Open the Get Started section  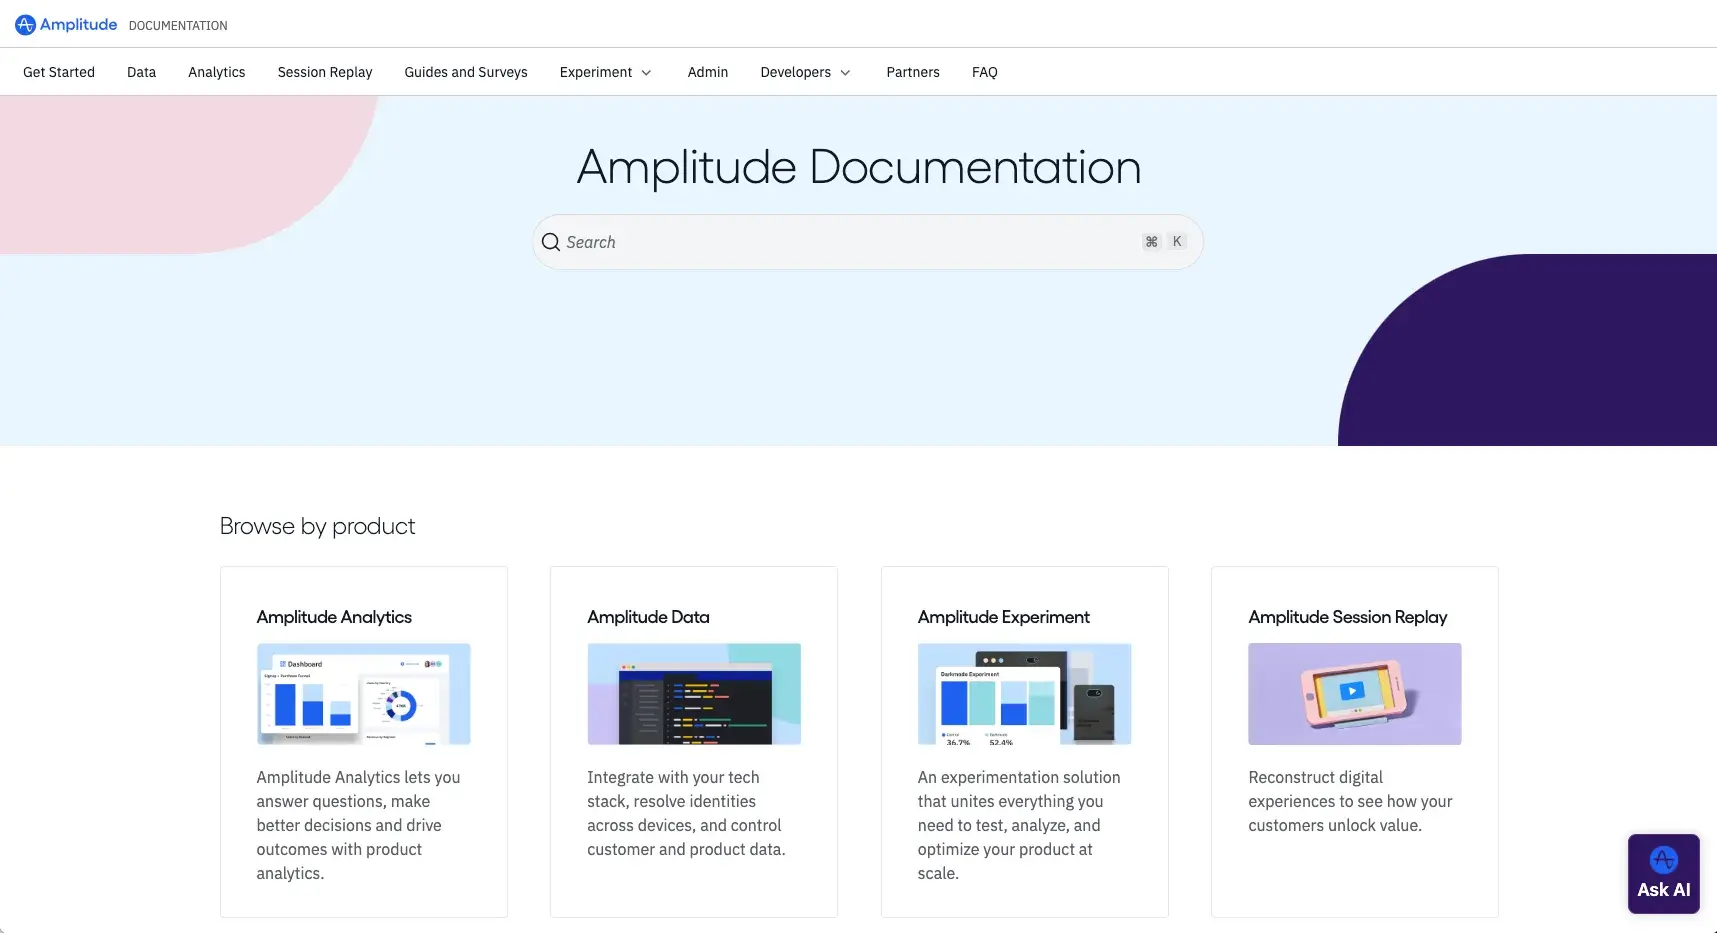[x=58, y=72]
